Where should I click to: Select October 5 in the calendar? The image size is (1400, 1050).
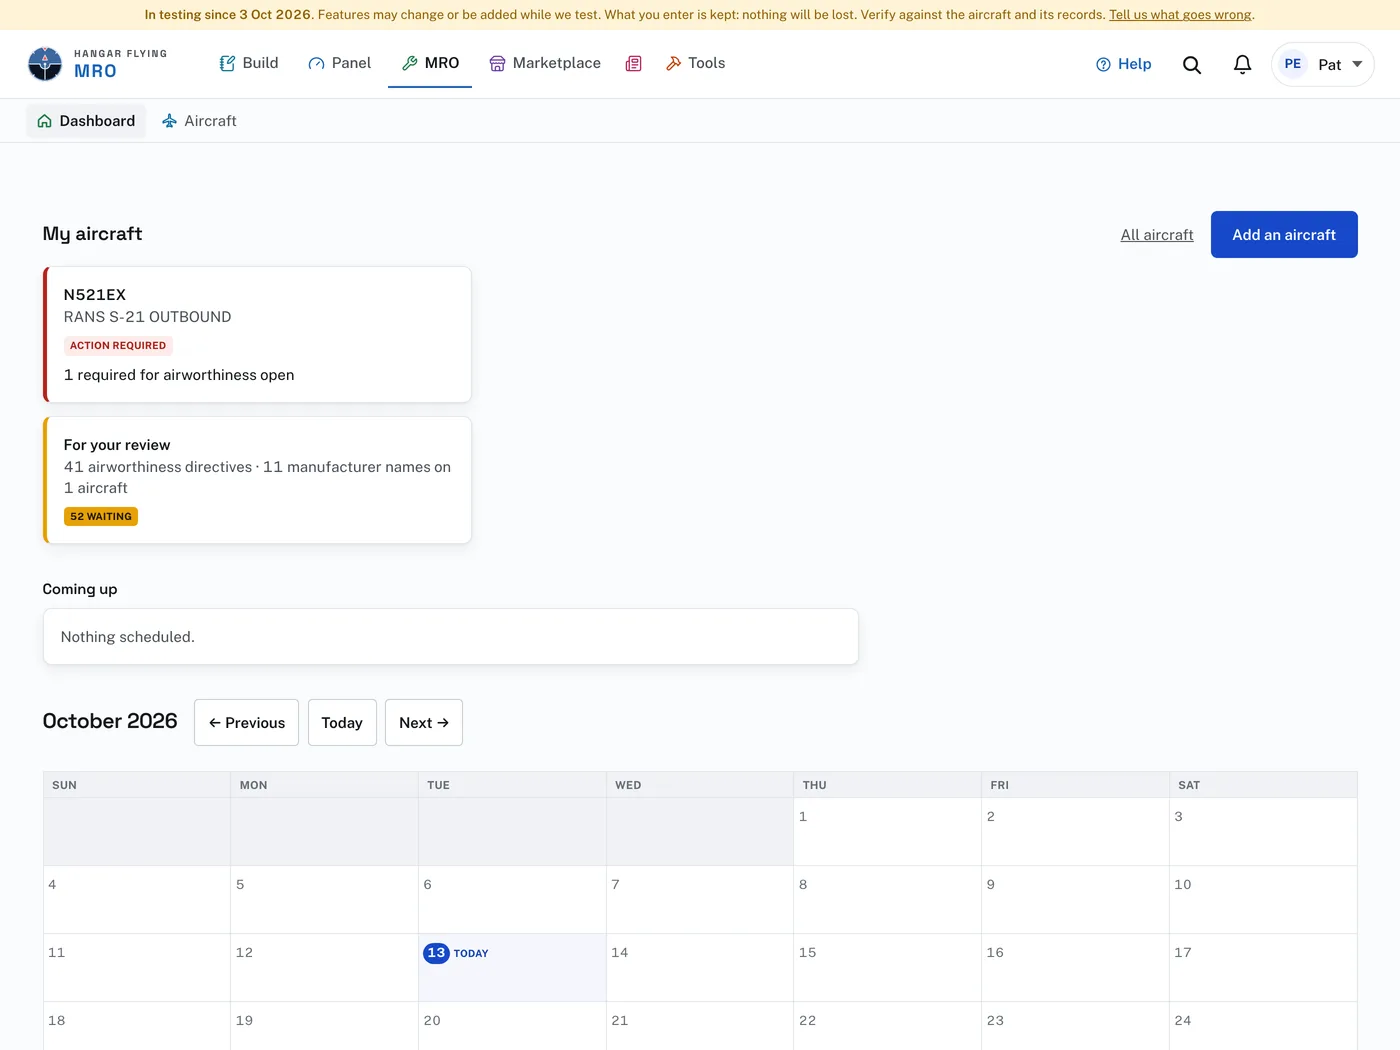coord(324,899)
